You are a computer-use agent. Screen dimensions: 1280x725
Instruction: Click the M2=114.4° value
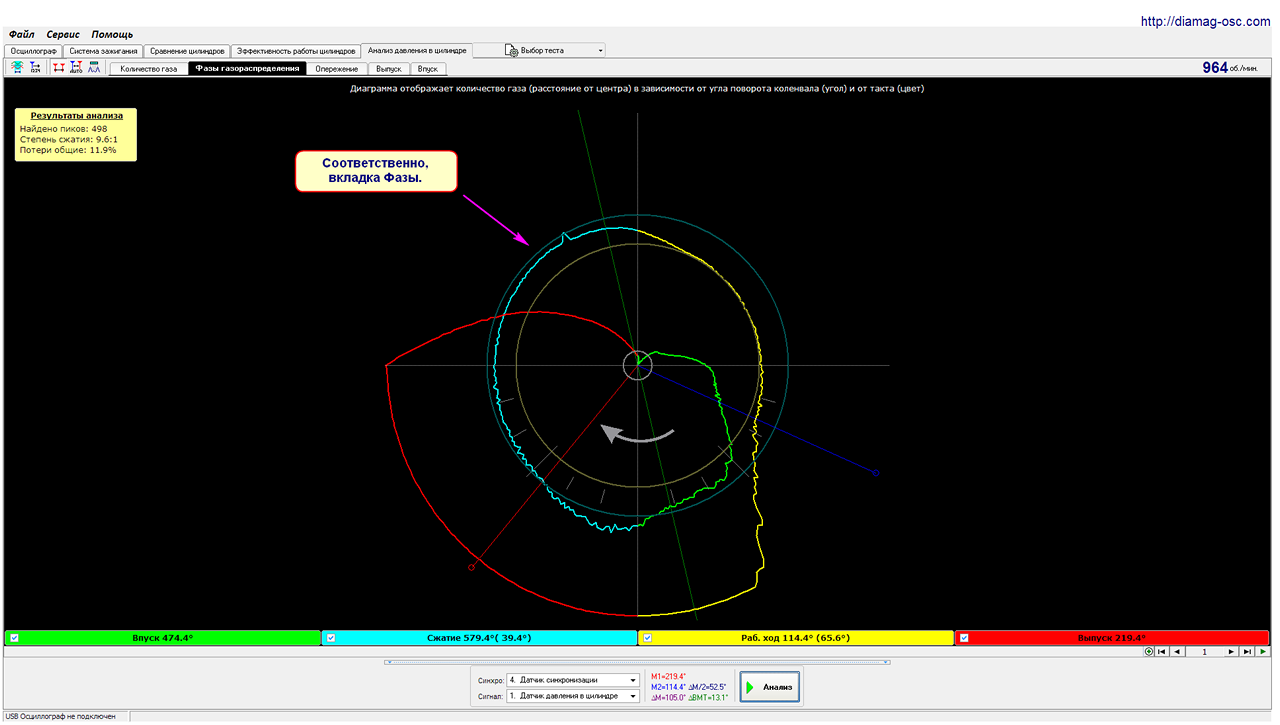coord(670,687)
